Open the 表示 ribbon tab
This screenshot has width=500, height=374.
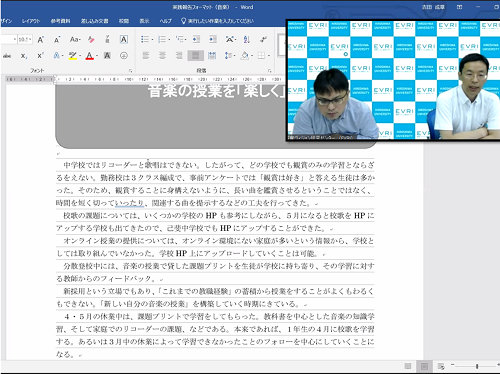(144, 21)
